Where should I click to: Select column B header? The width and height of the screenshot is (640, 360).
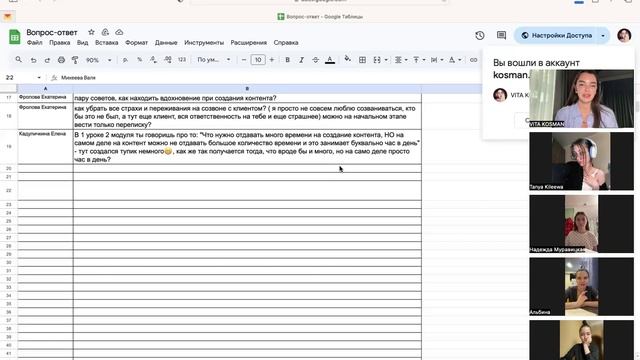(247, 89)
